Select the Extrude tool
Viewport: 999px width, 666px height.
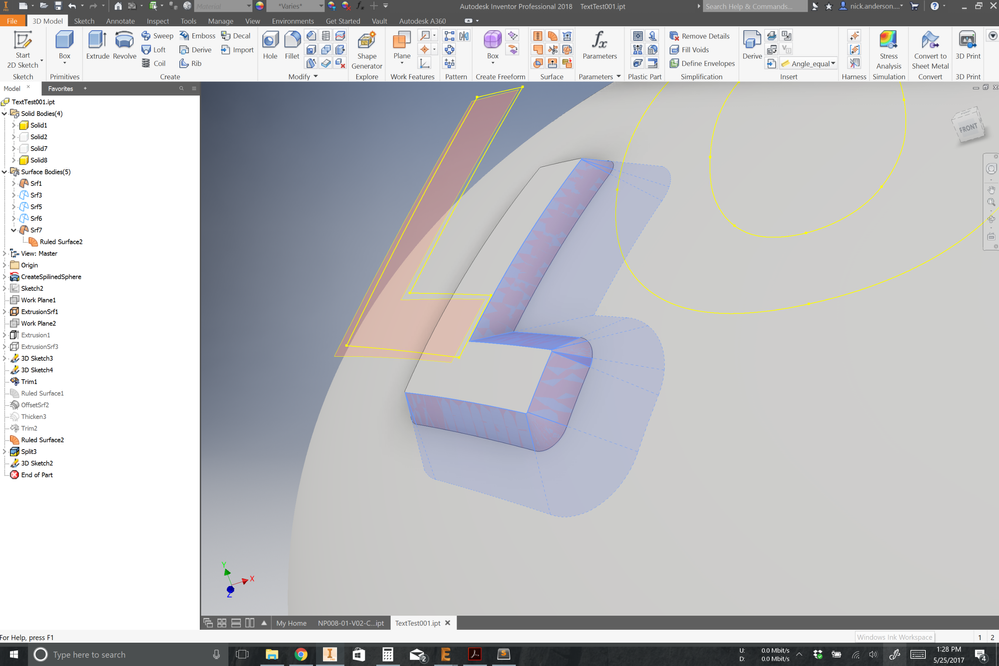pos(97,45)
